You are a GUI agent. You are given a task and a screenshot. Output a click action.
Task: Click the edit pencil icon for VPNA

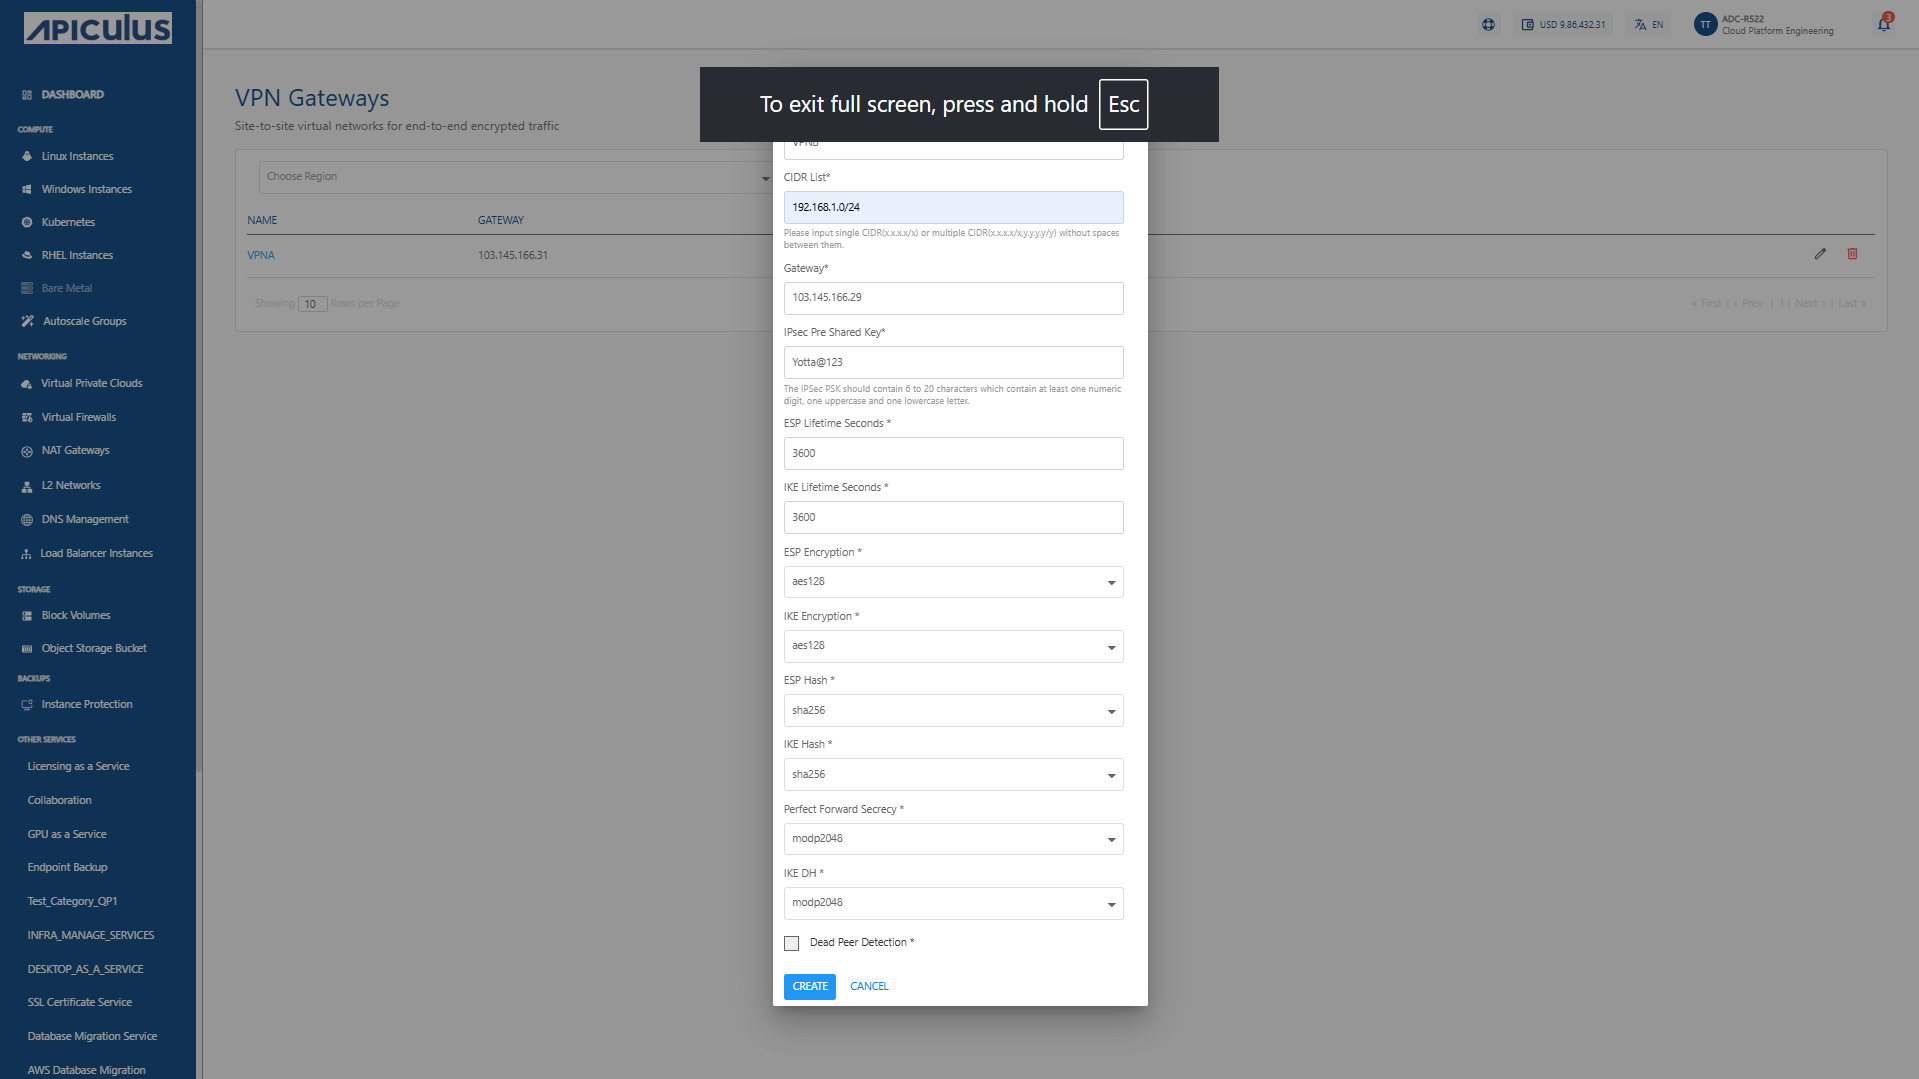pyautogui.click(x=1820, y=254)
